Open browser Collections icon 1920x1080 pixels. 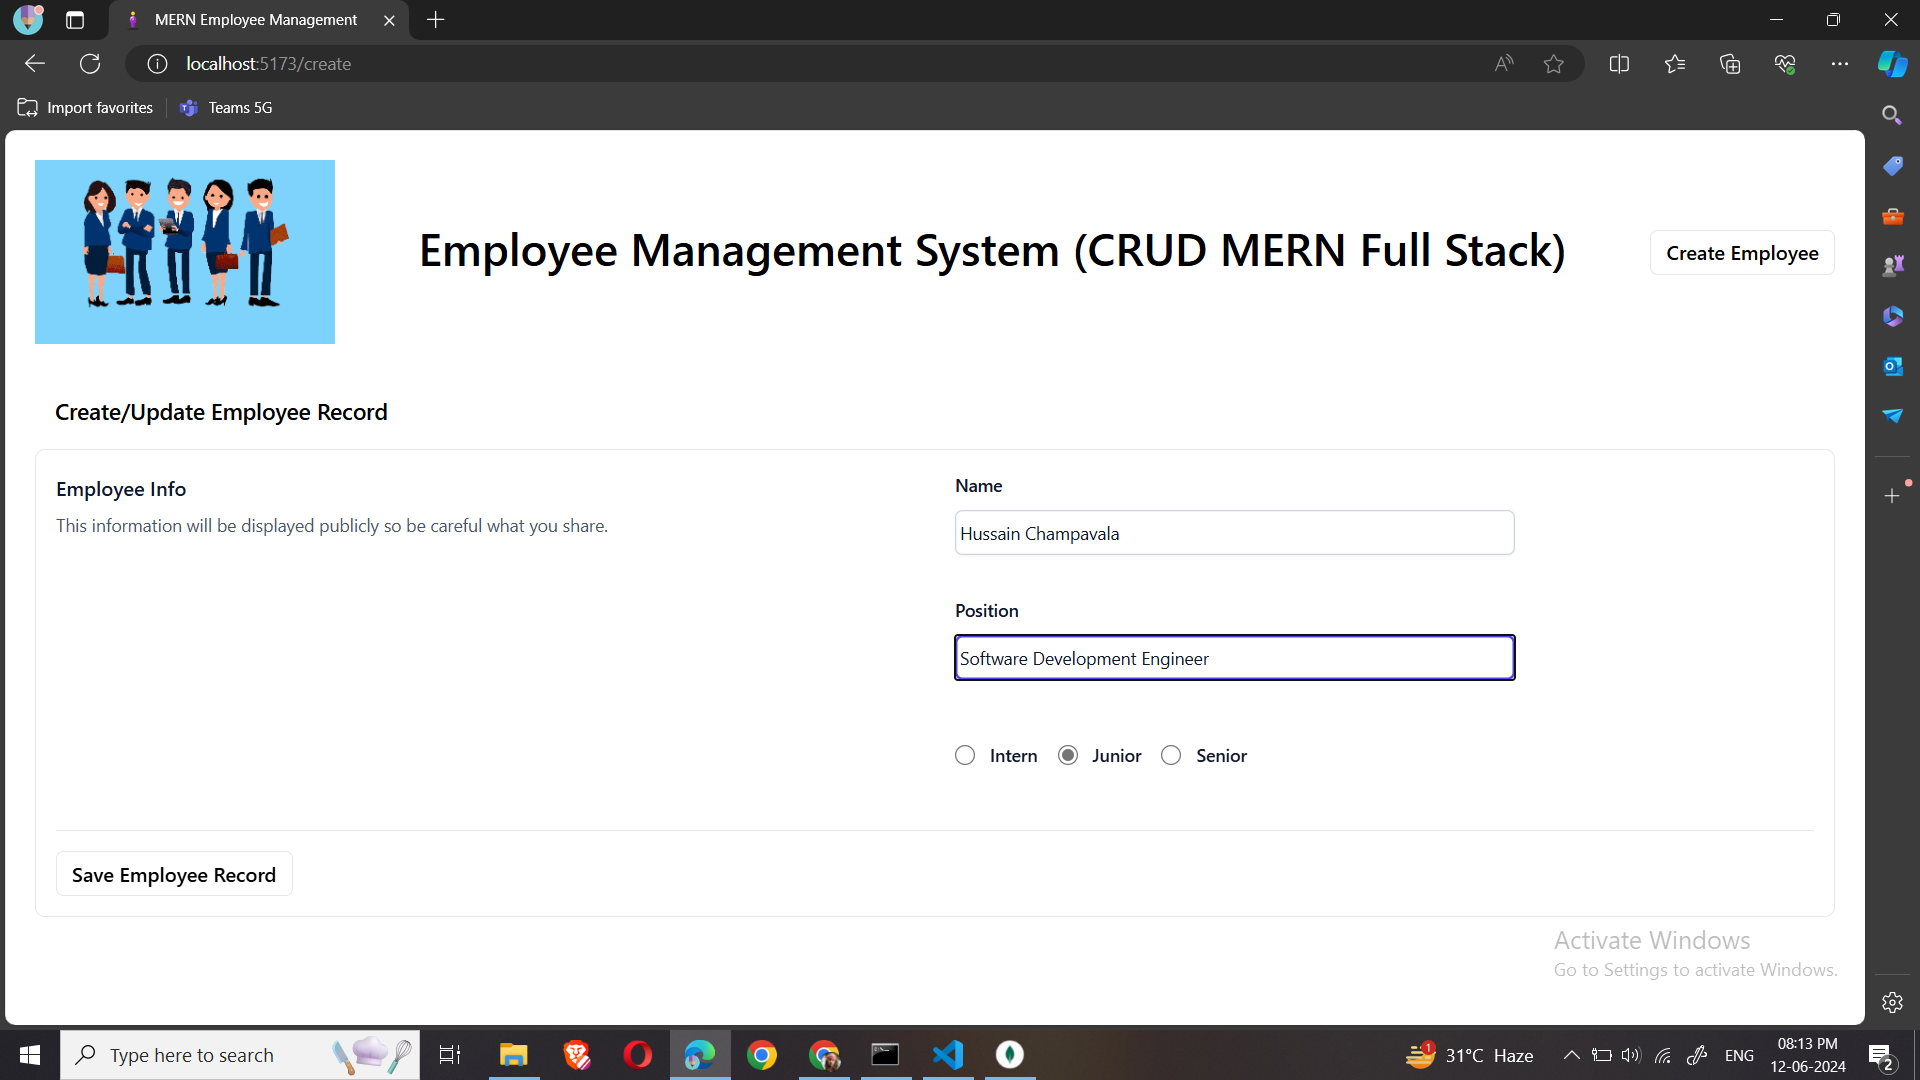point(1730,64)
